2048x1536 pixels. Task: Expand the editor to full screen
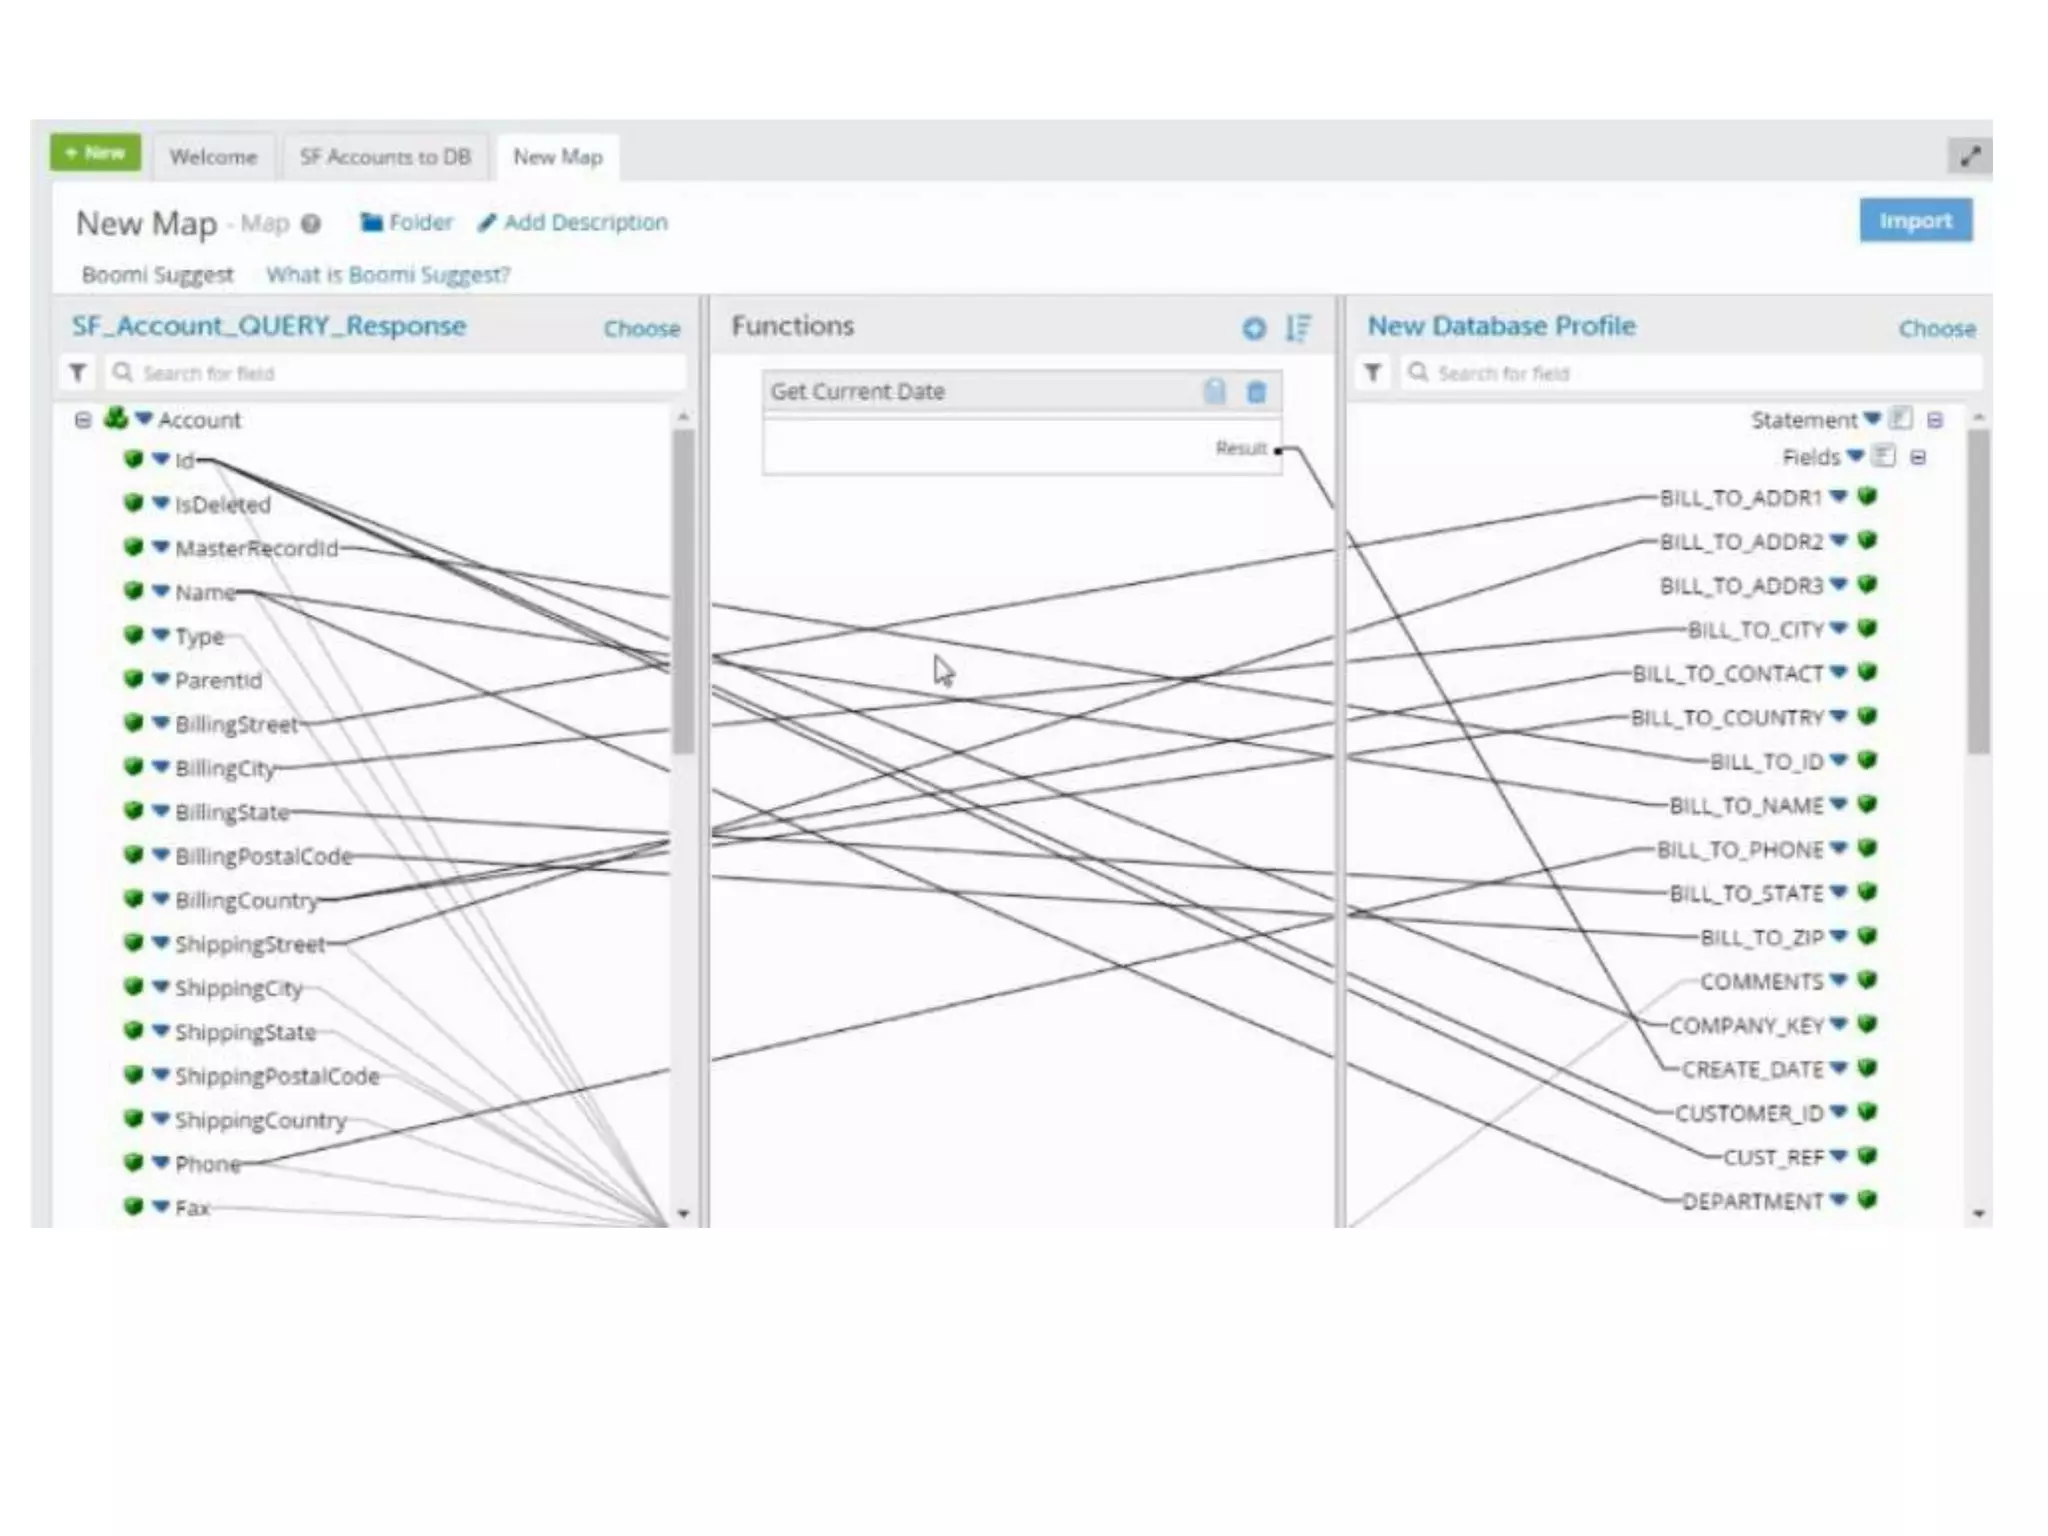click(1969, 156)
